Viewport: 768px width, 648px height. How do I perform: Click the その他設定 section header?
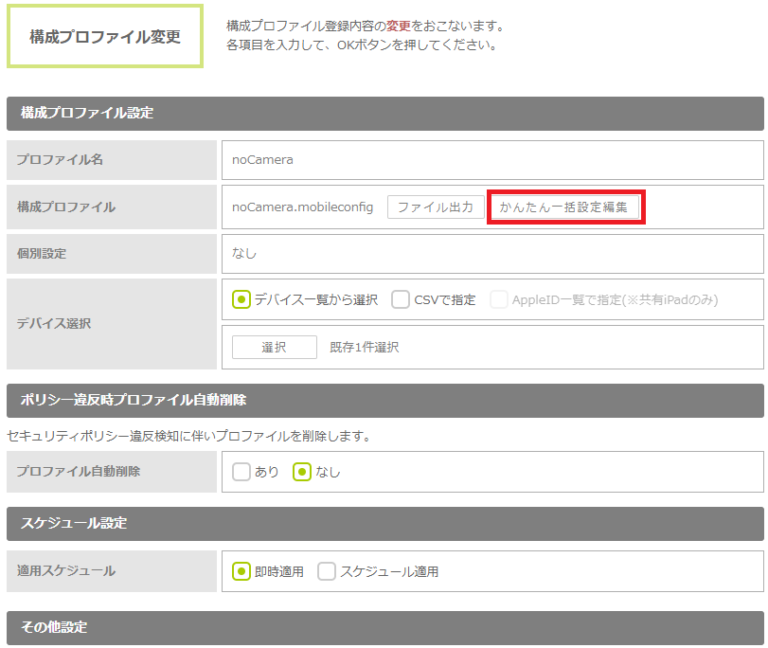pyautogui.click(x=385, y=627)
